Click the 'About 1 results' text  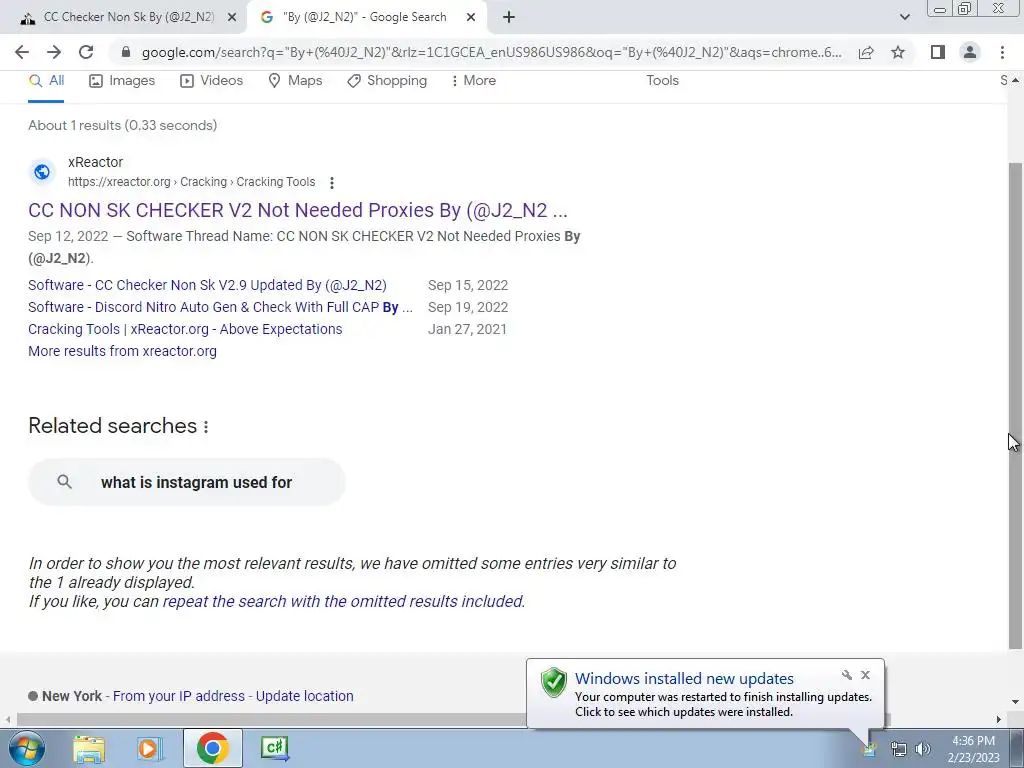[x=123, y=125]
